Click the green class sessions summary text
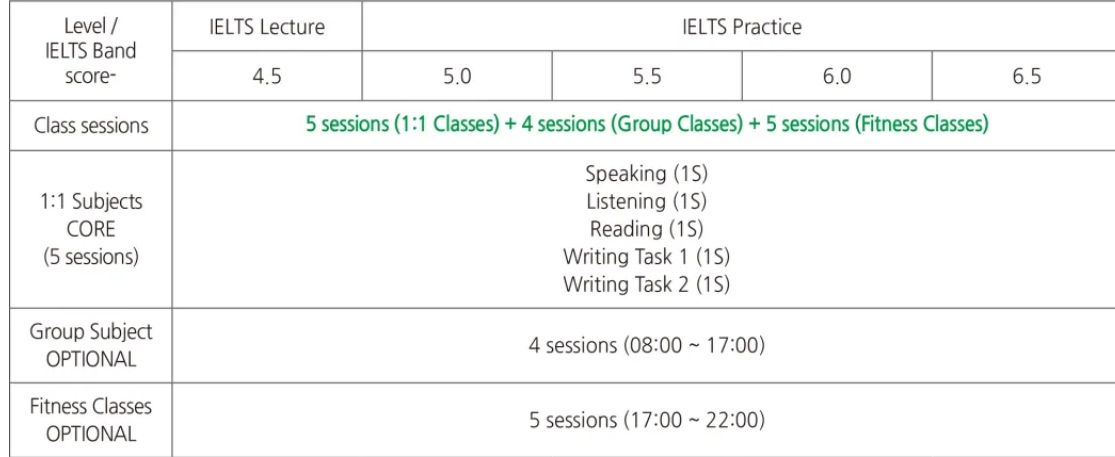 coord(646,125)
